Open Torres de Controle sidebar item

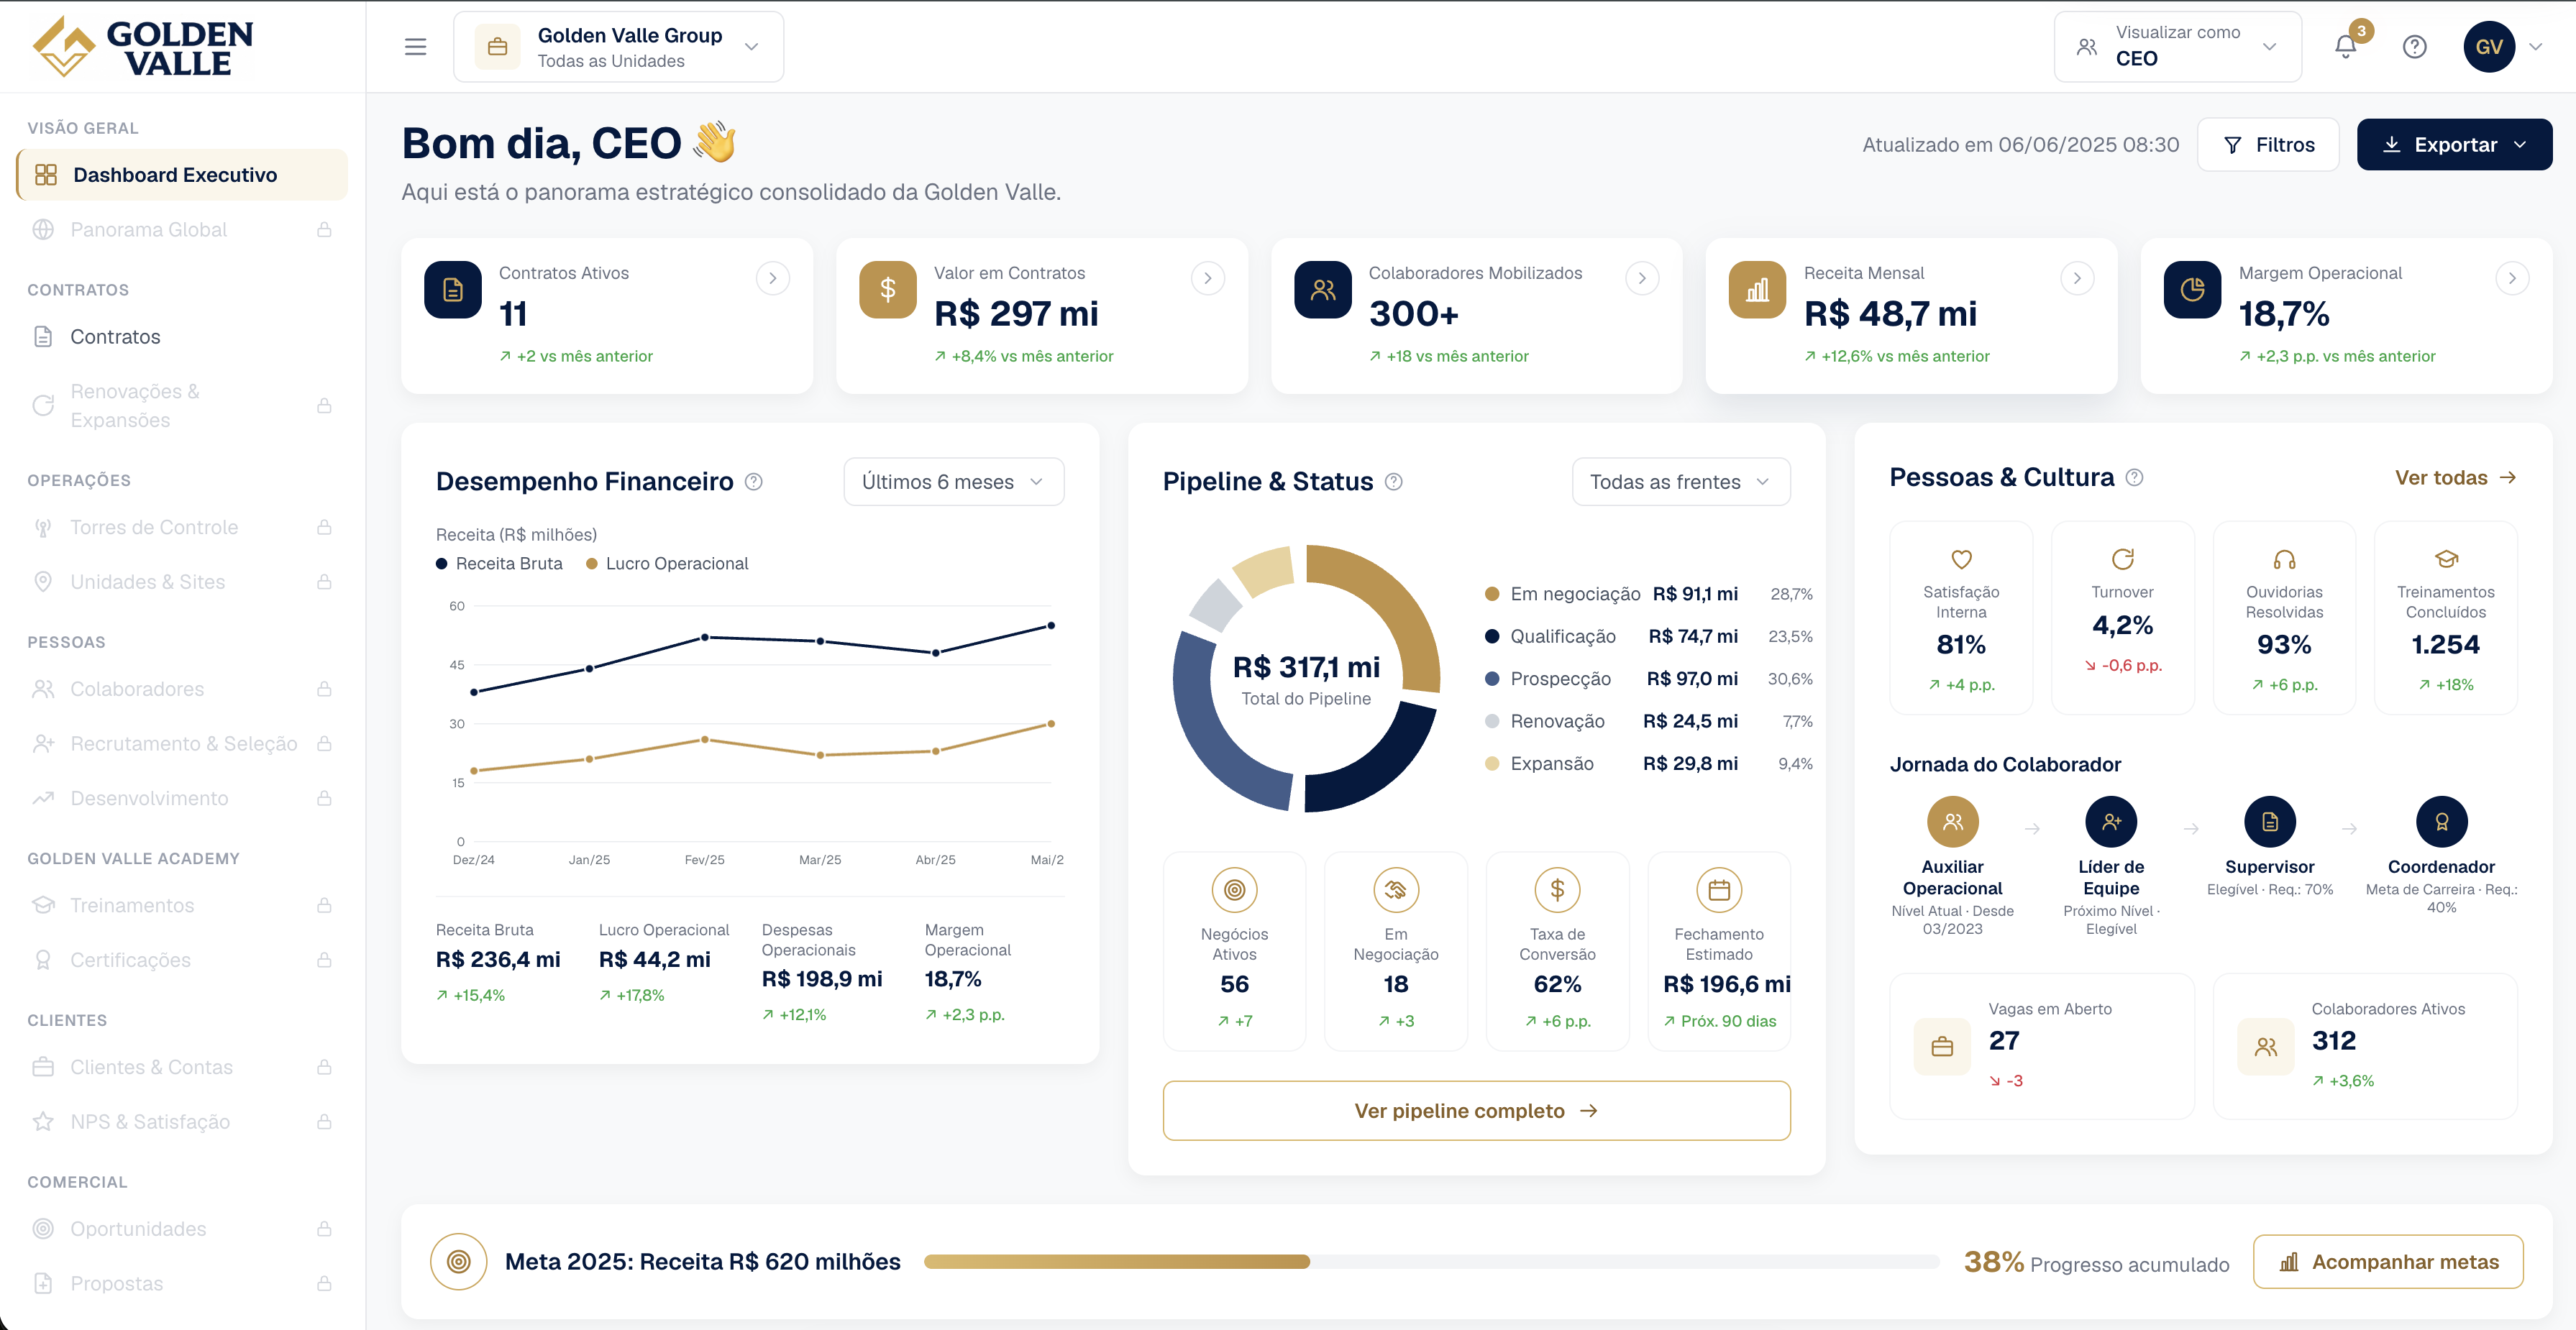coord(183,528)
